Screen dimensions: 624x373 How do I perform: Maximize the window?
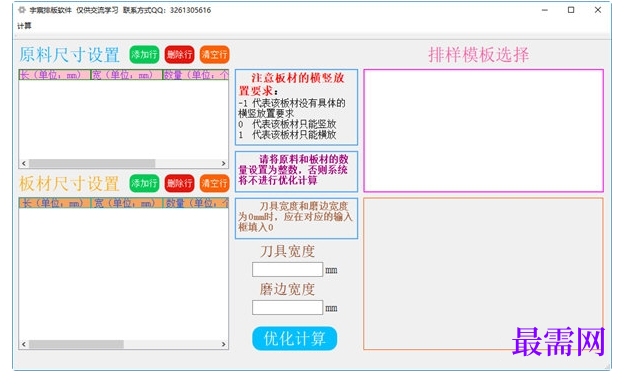click(571, 10)
